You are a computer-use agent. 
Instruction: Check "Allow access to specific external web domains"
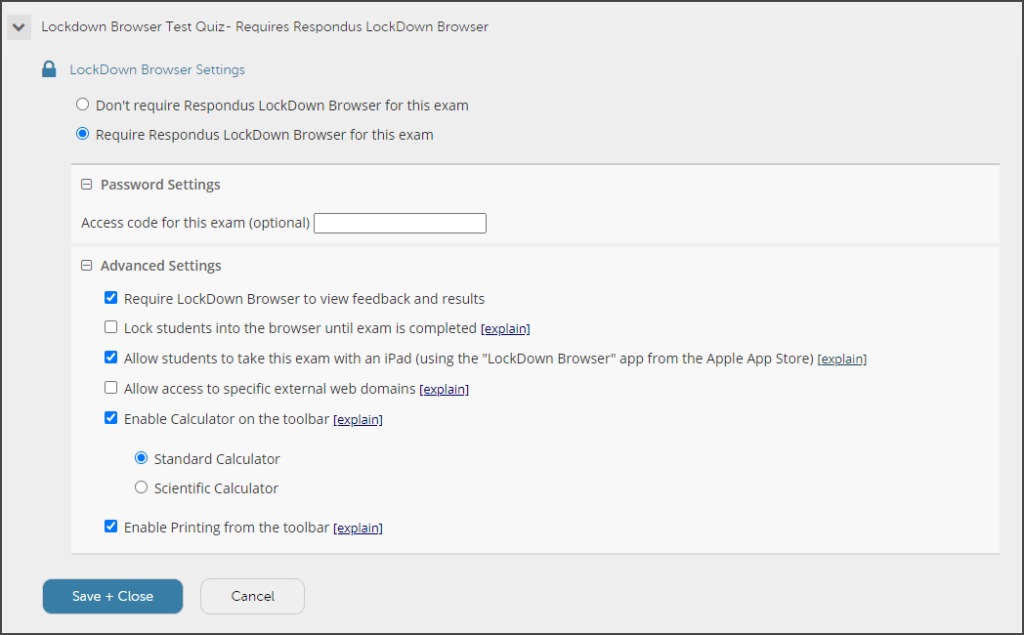point(111,388)
